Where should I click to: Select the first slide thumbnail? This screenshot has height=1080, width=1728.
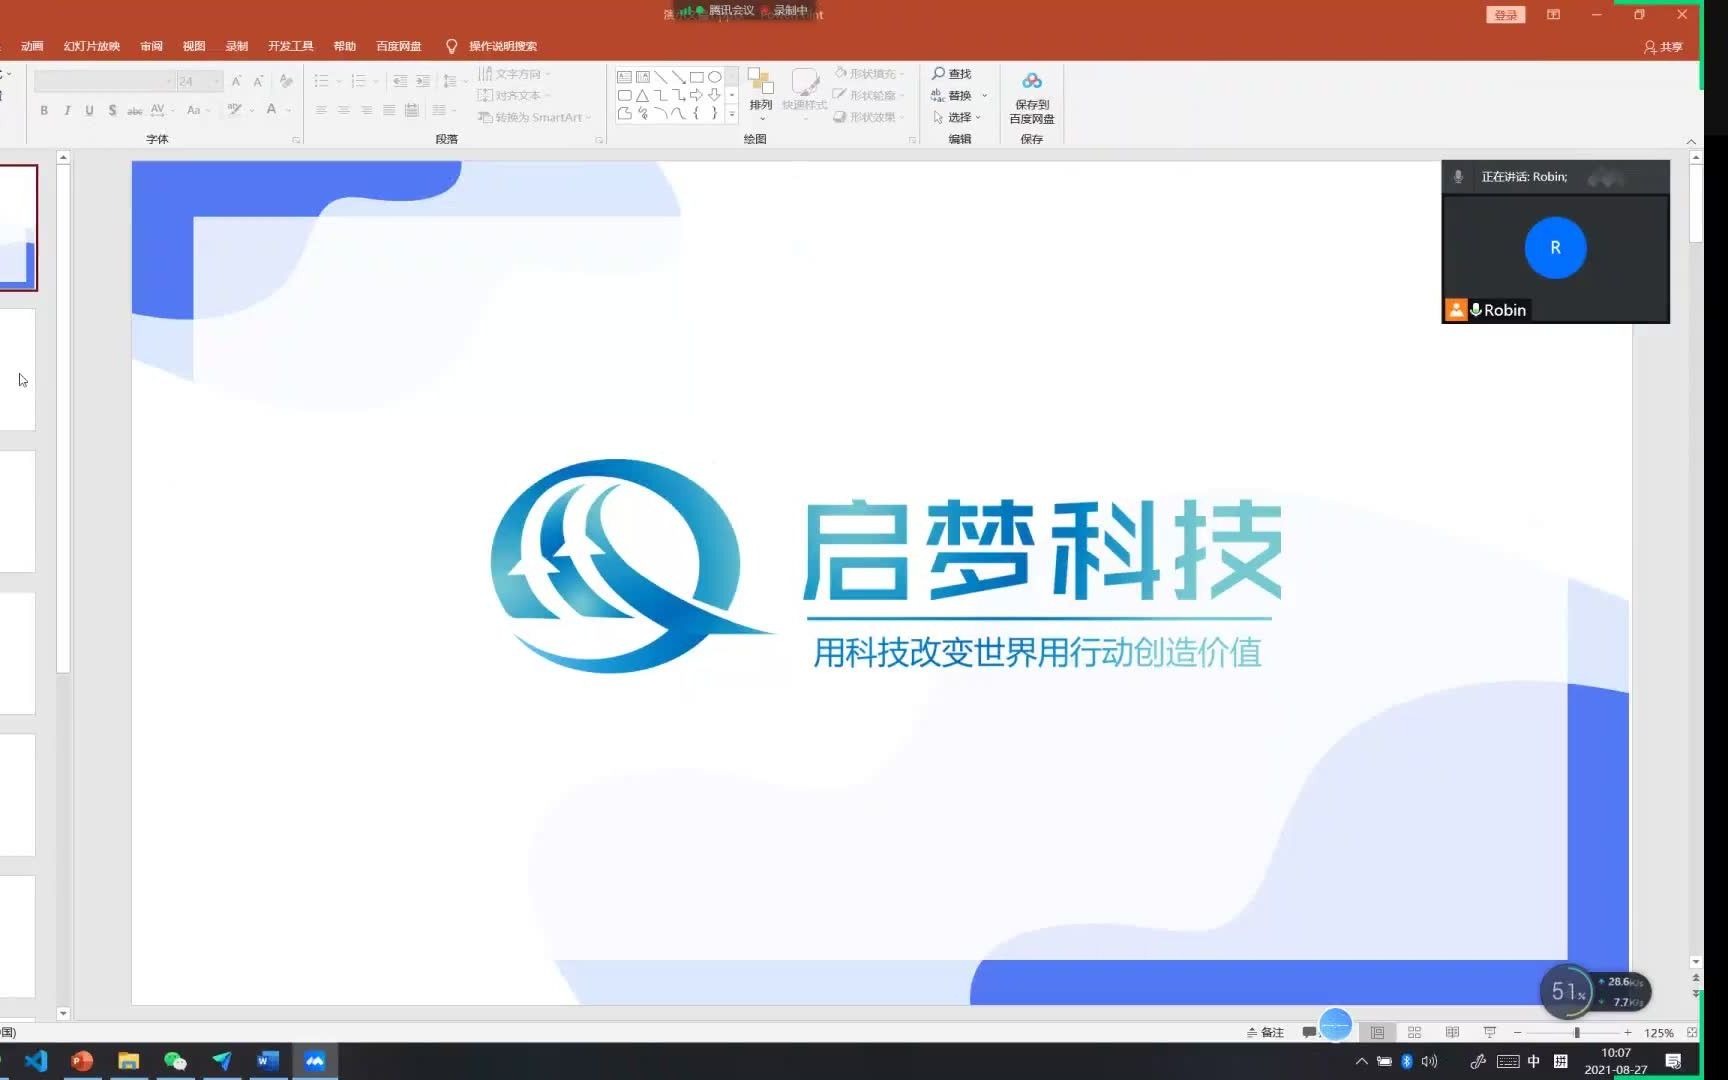point(18,228)
